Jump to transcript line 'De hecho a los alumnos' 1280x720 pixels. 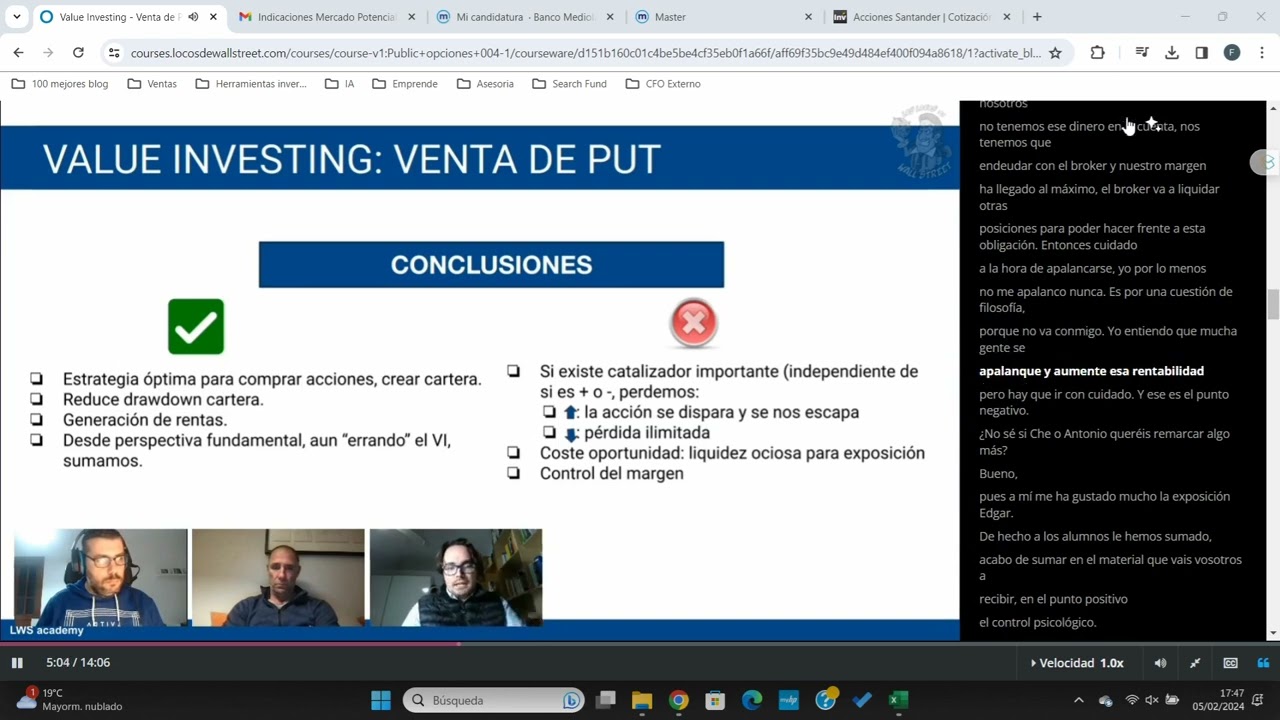click(x=1095, y=536)
